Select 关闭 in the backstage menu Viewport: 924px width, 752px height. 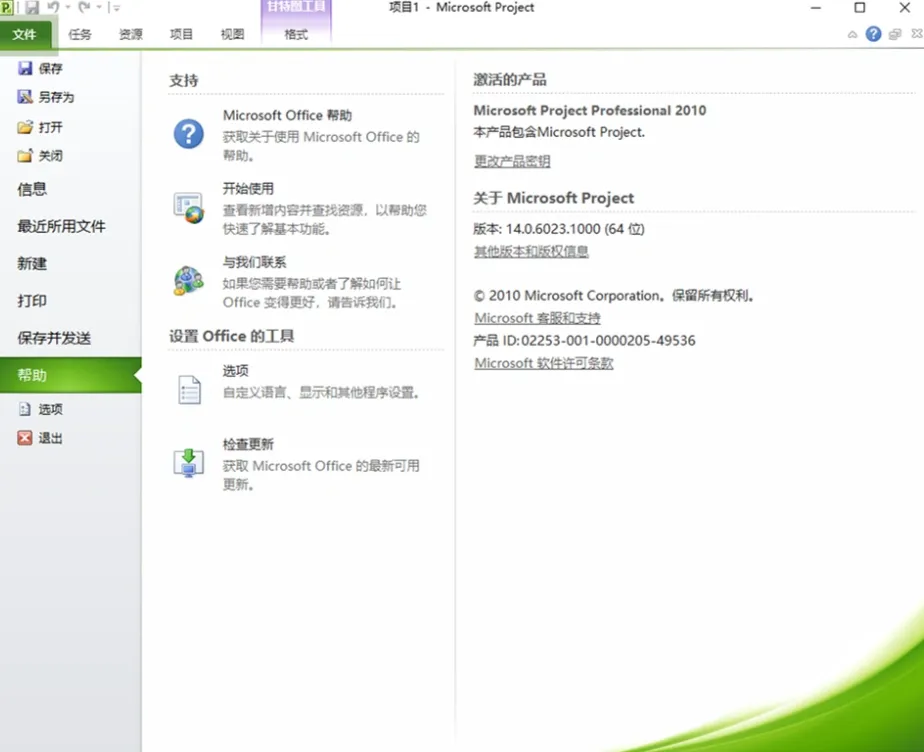click(x=40, y=156)
